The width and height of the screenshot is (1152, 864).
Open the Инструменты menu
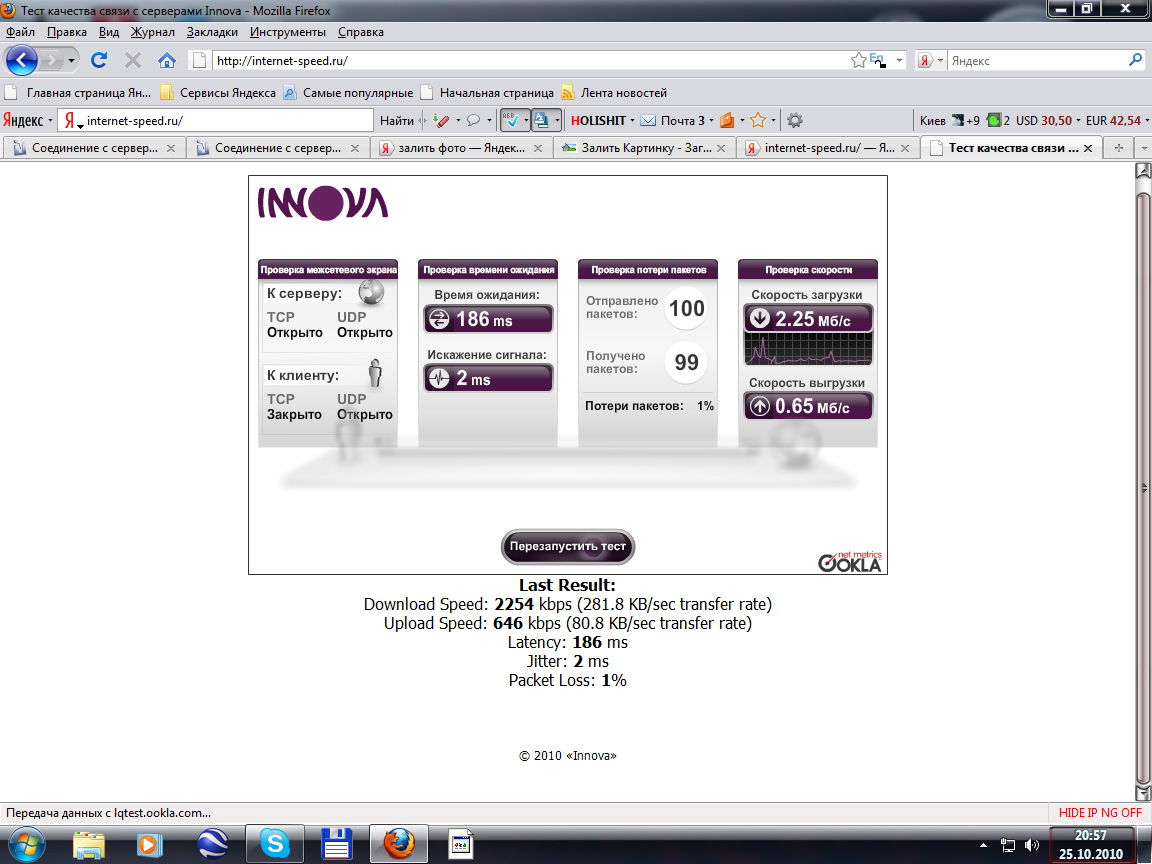[x=288, y=32]
